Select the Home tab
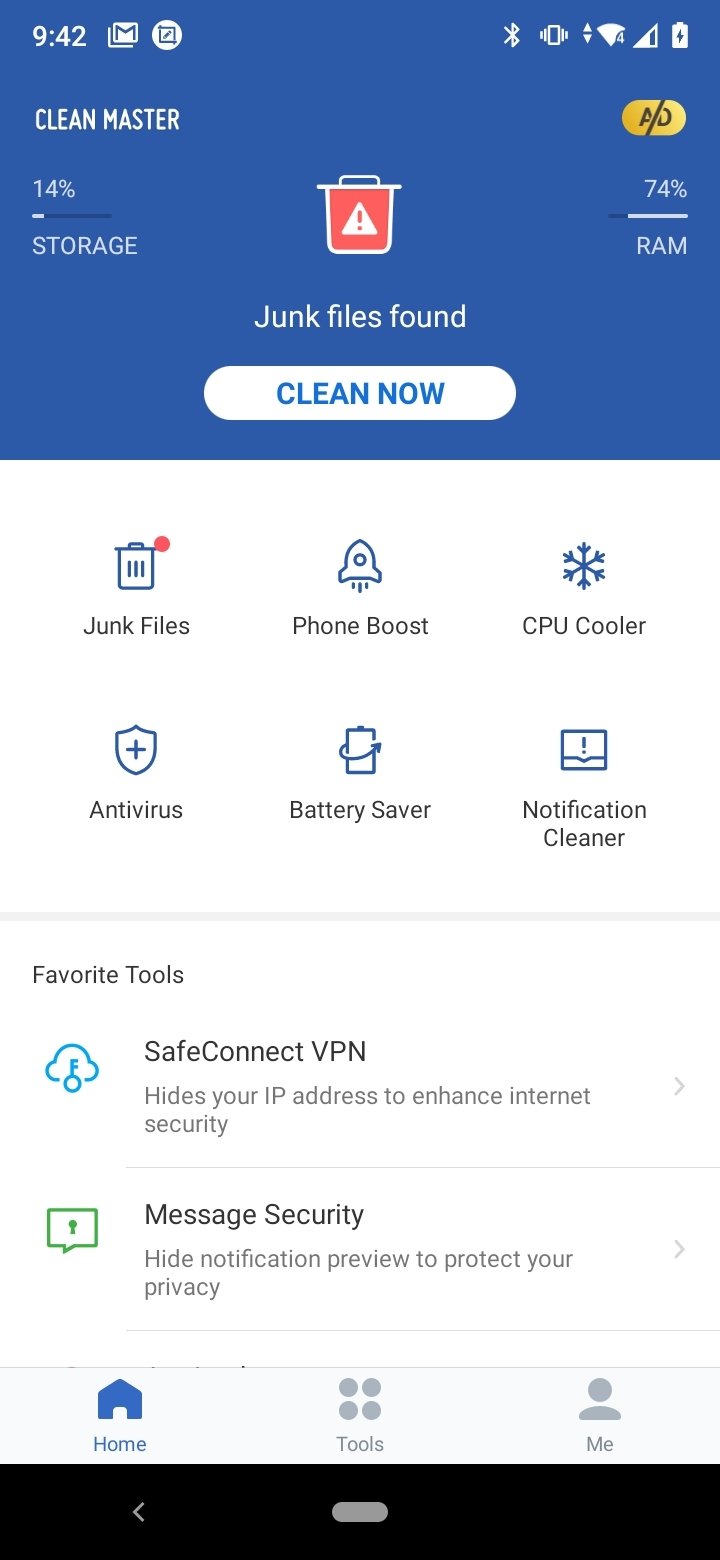The width and height of the screenshot is (720, 1560). click(120, 1415)
